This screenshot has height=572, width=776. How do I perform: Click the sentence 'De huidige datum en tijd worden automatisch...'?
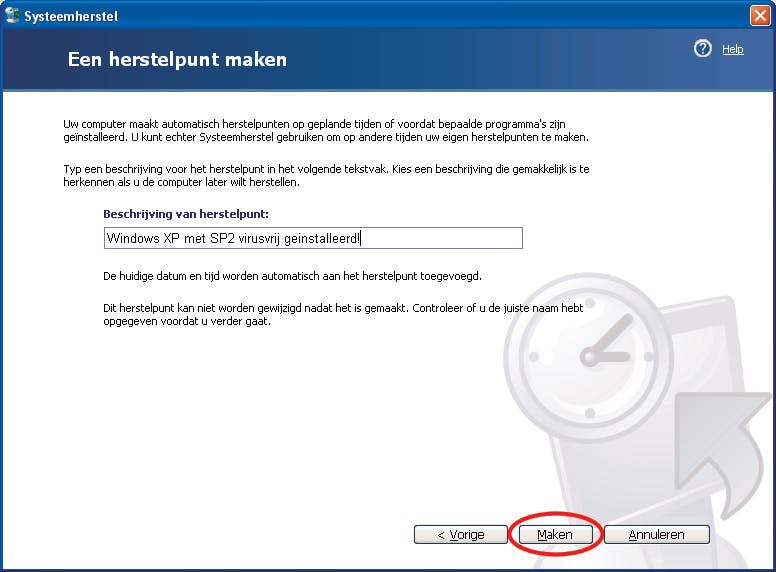(x=292, y=276)
